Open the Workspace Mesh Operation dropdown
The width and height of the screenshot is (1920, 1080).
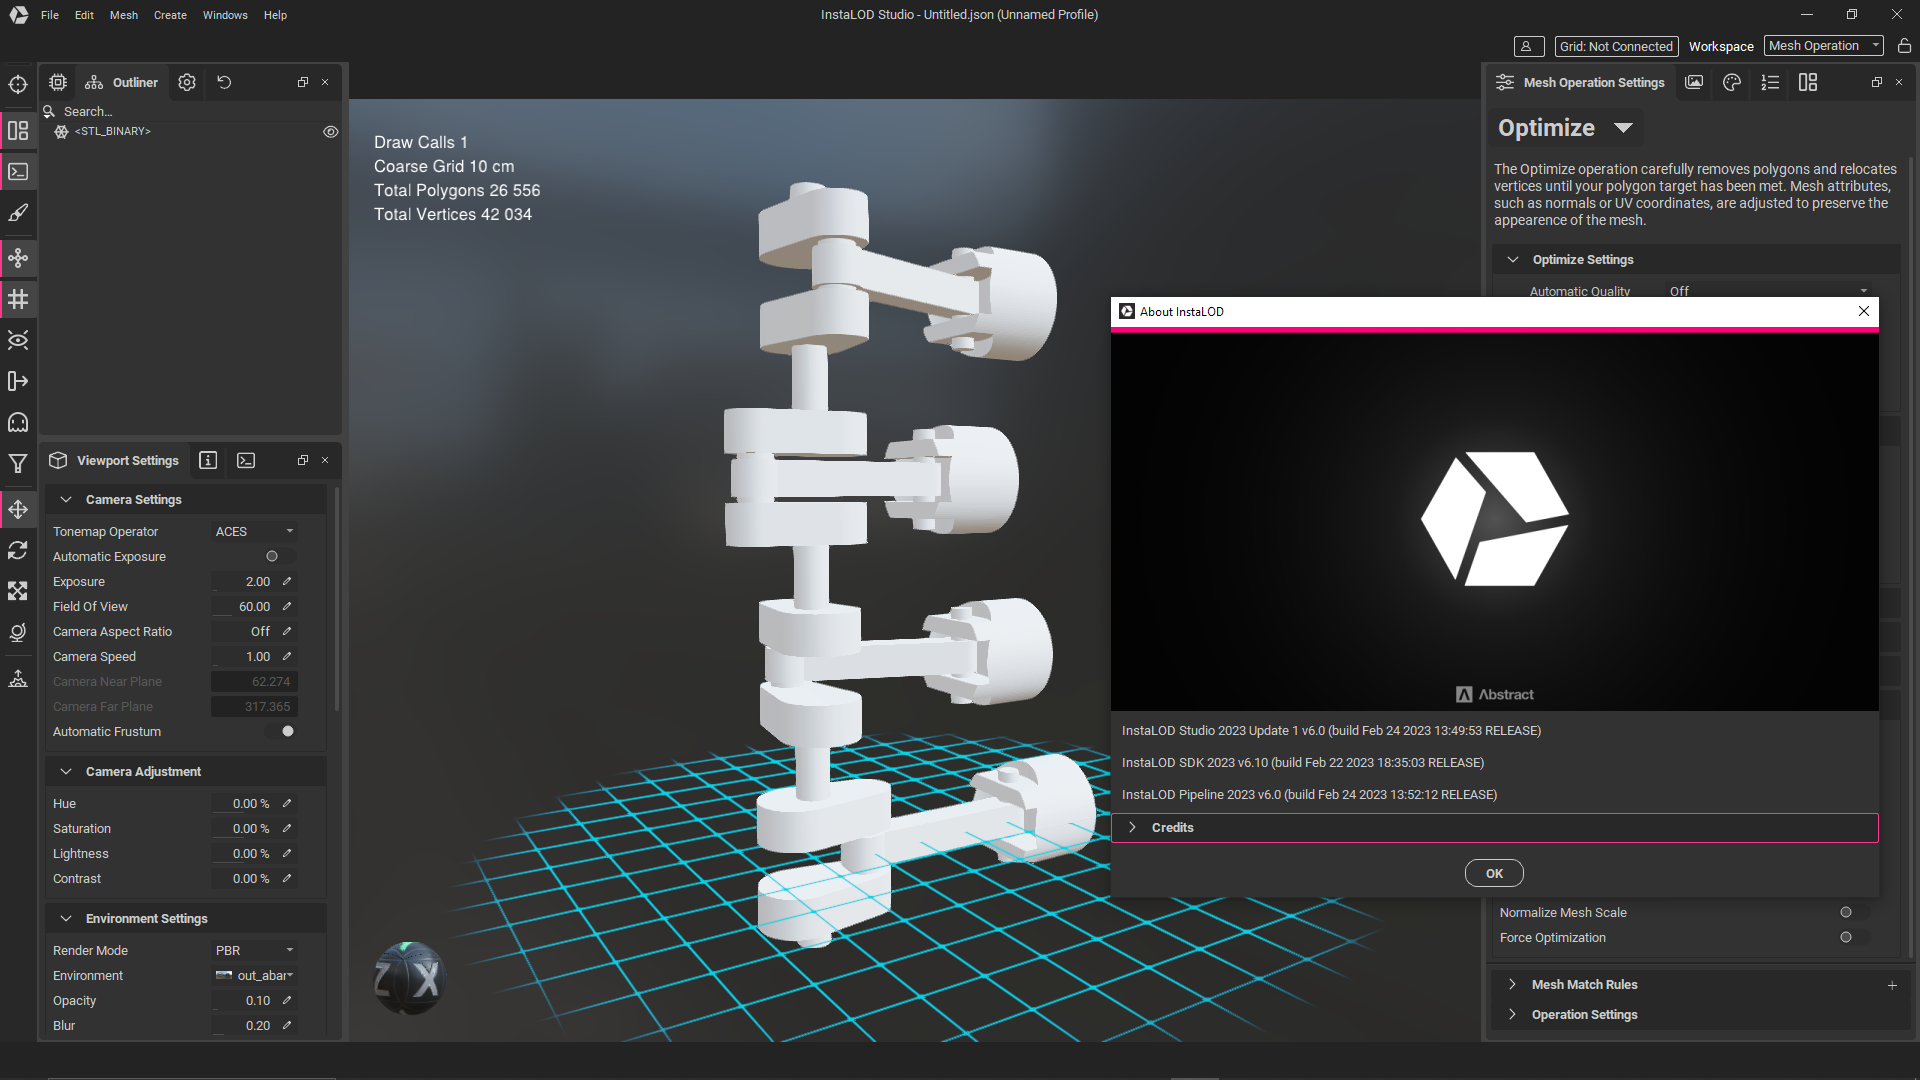(1824, 46)
